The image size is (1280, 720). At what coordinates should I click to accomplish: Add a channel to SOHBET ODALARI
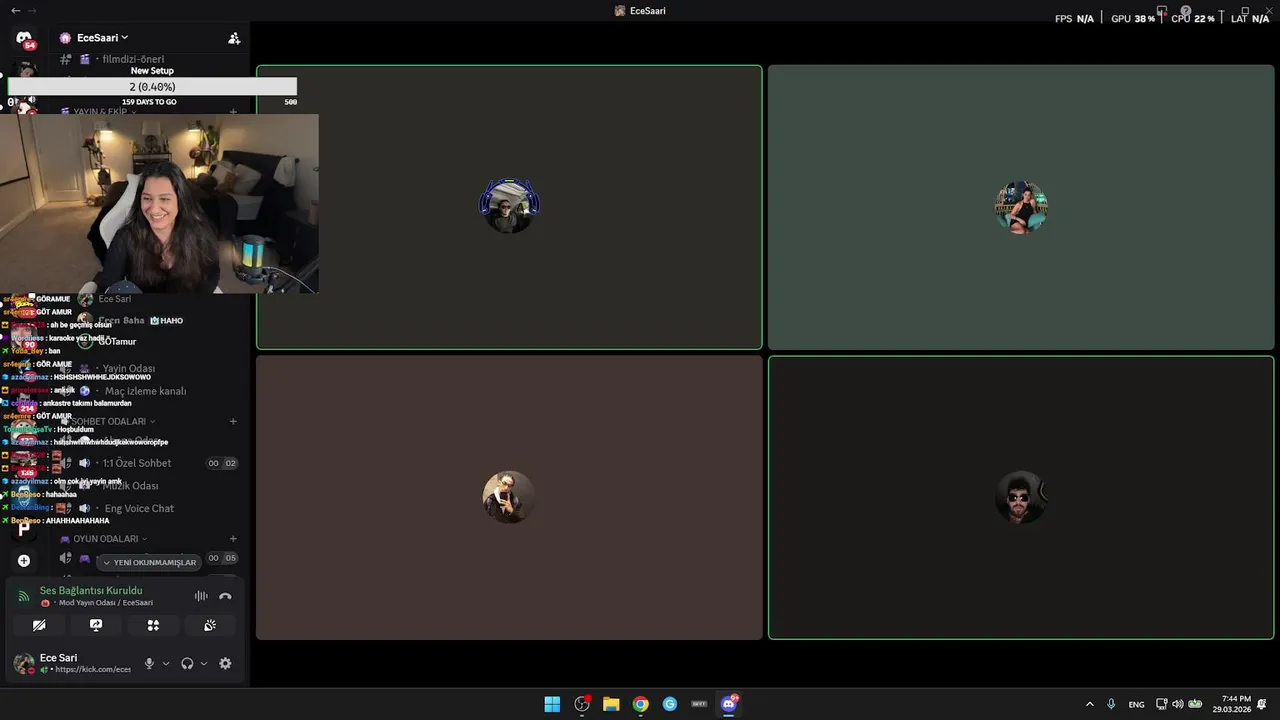coord(233,421)
